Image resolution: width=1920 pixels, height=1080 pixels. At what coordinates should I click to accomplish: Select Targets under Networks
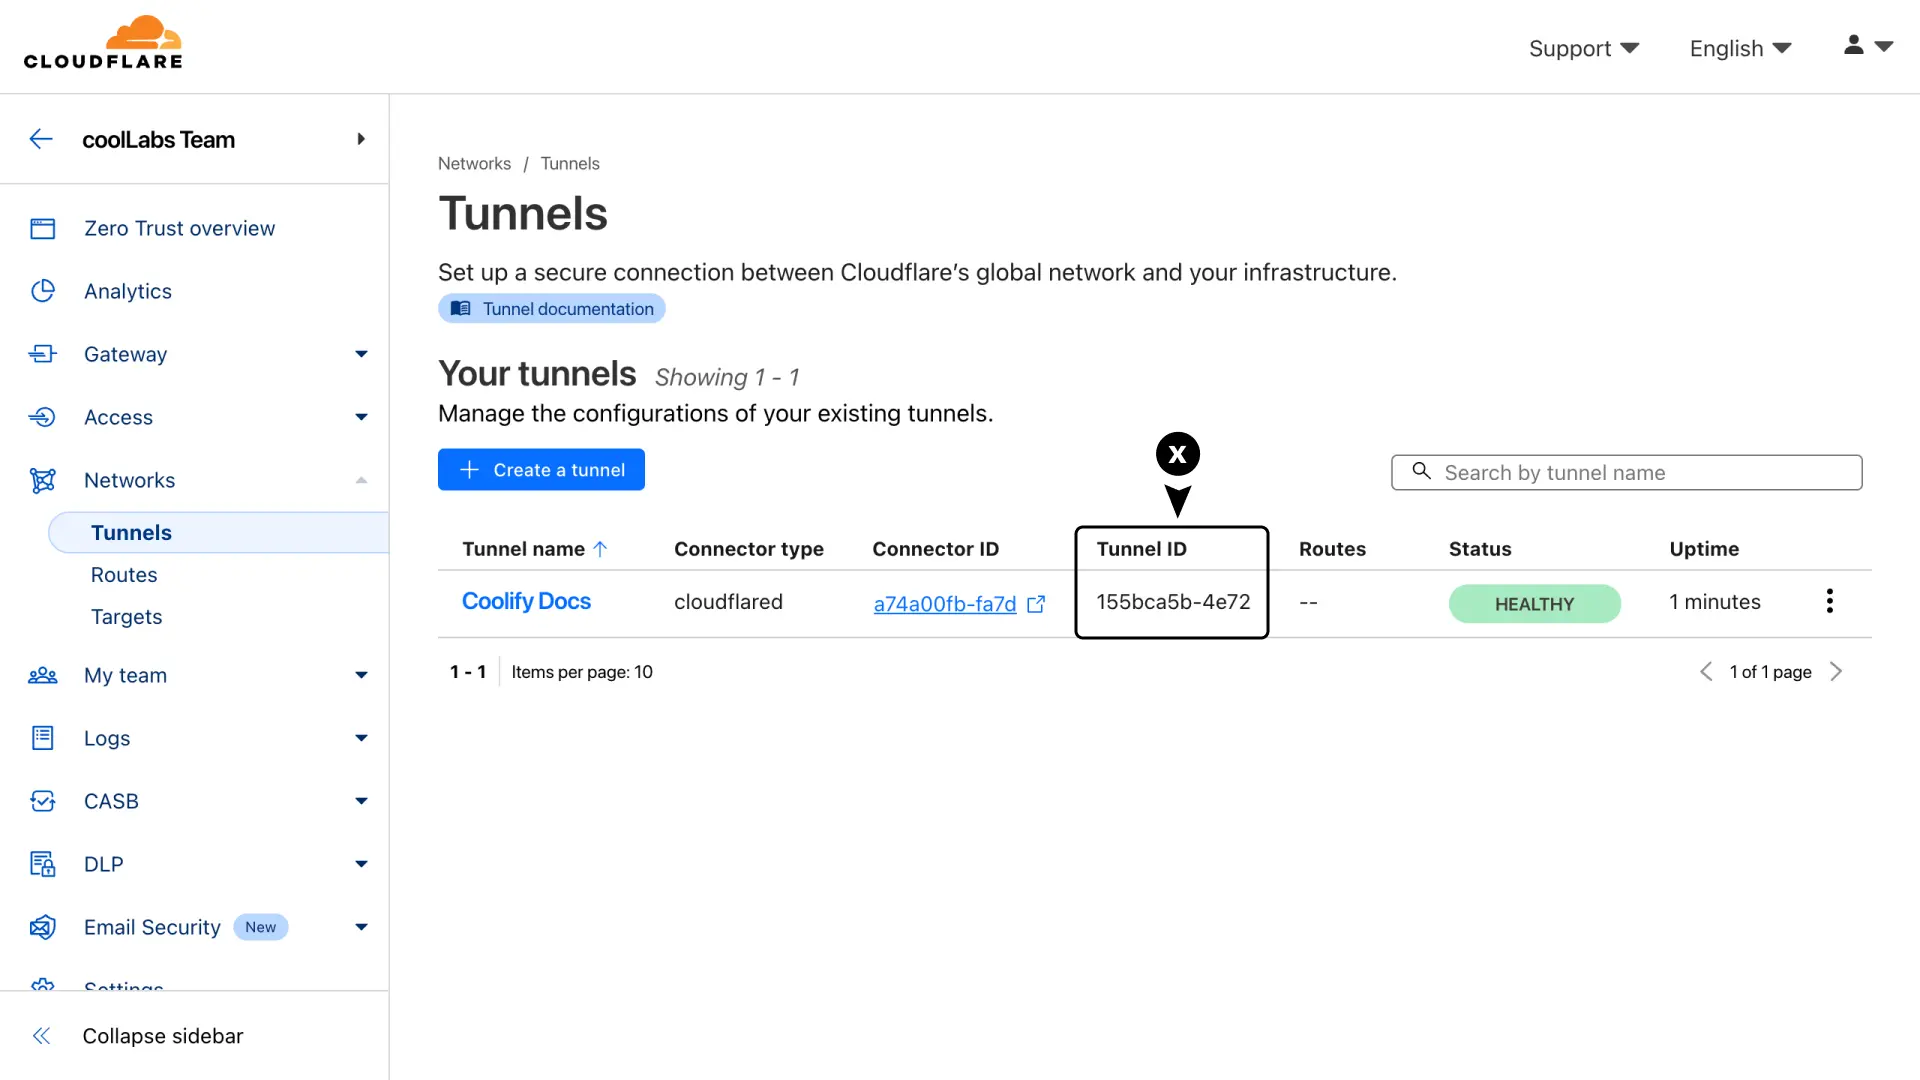pos(126,617)
